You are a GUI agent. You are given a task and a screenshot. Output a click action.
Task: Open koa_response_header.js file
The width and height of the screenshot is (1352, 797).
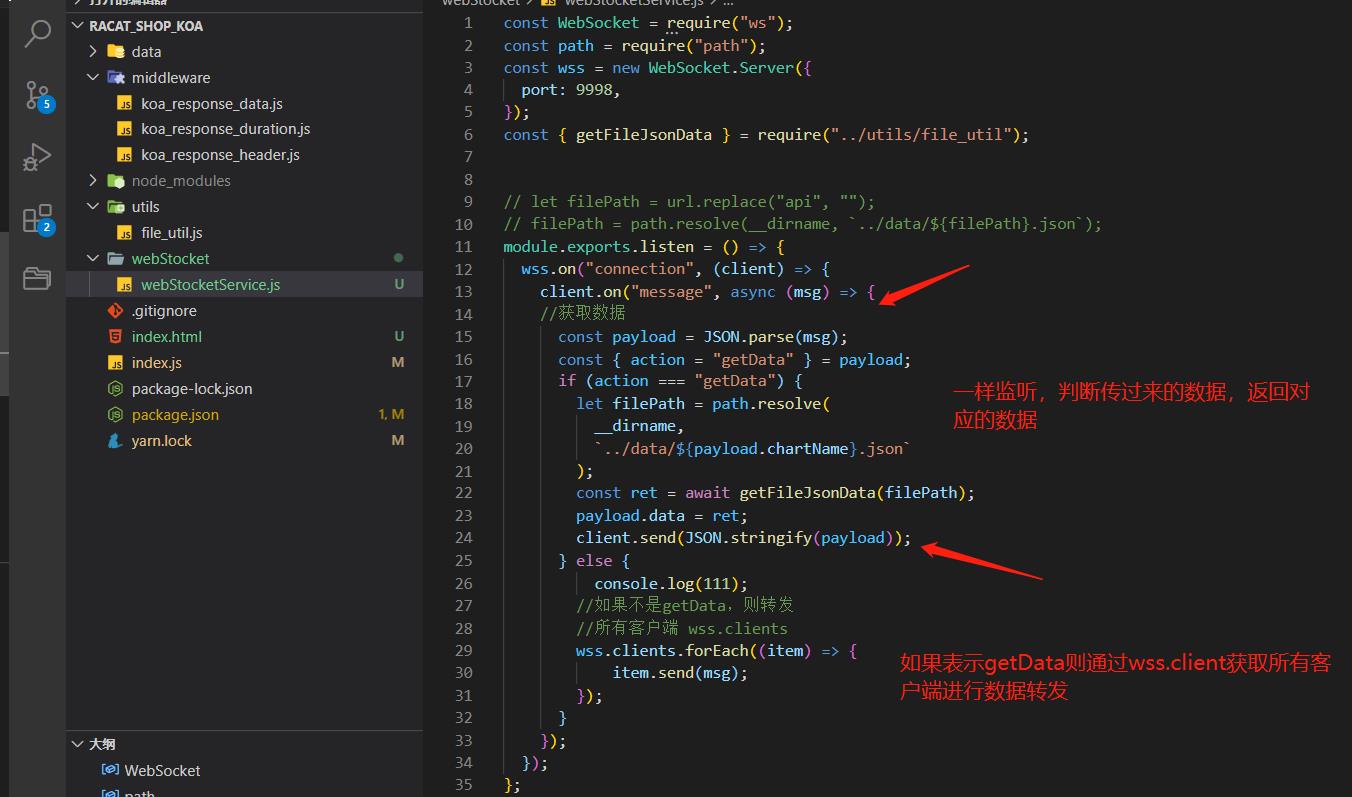244,155
